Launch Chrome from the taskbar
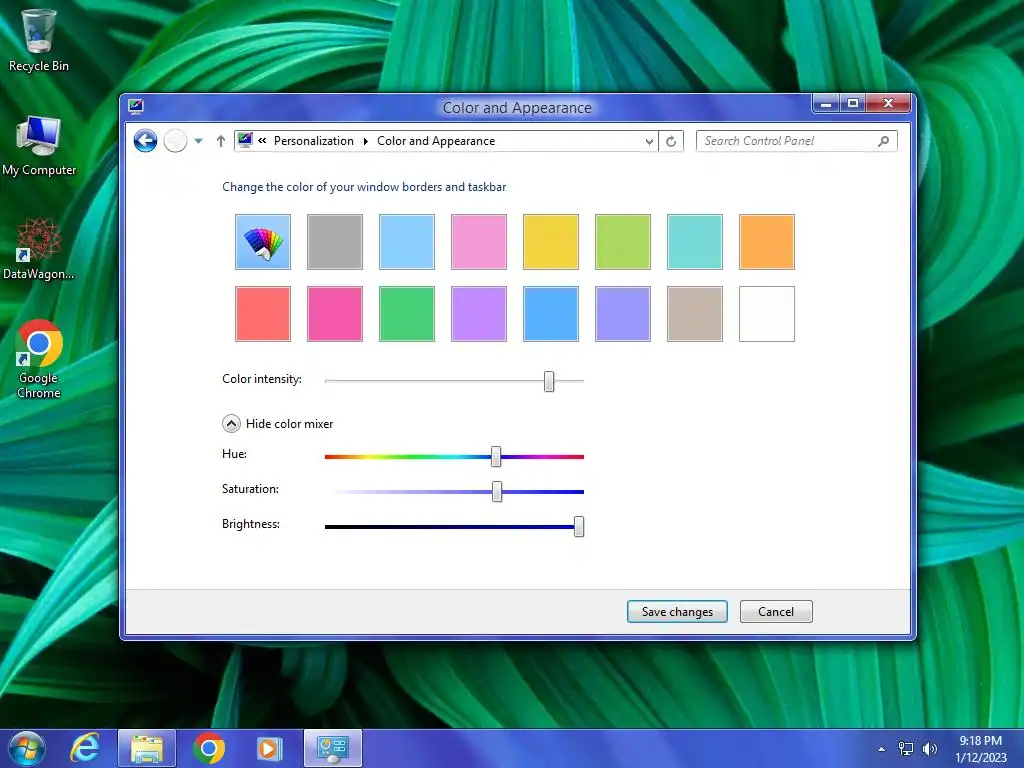This screenshot has width=1024, height=768. (x=209, y=748)
